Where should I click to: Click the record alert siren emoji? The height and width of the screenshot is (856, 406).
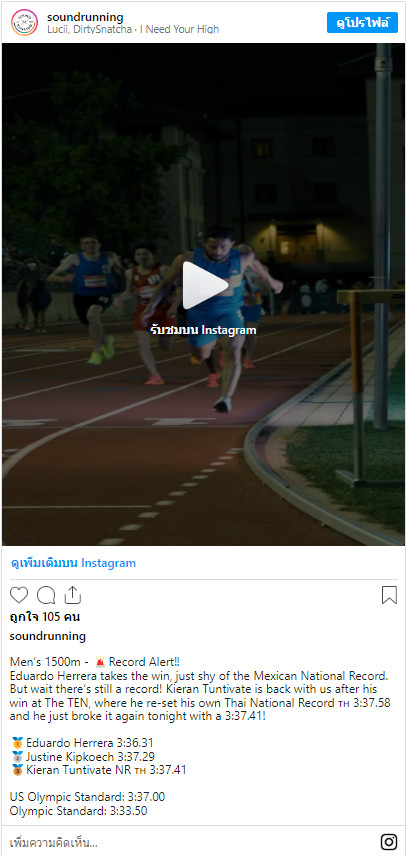point(101,662)
